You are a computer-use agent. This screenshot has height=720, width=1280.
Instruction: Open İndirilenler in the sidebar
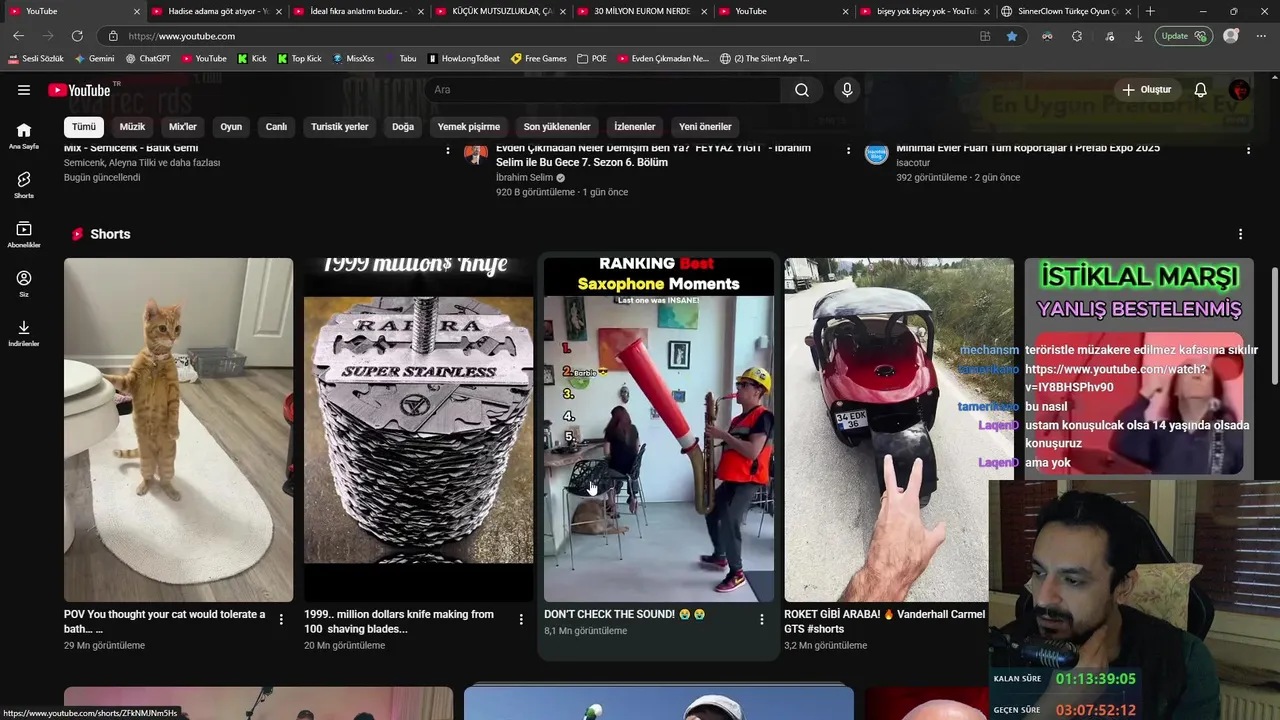click(x=24, y=333)
